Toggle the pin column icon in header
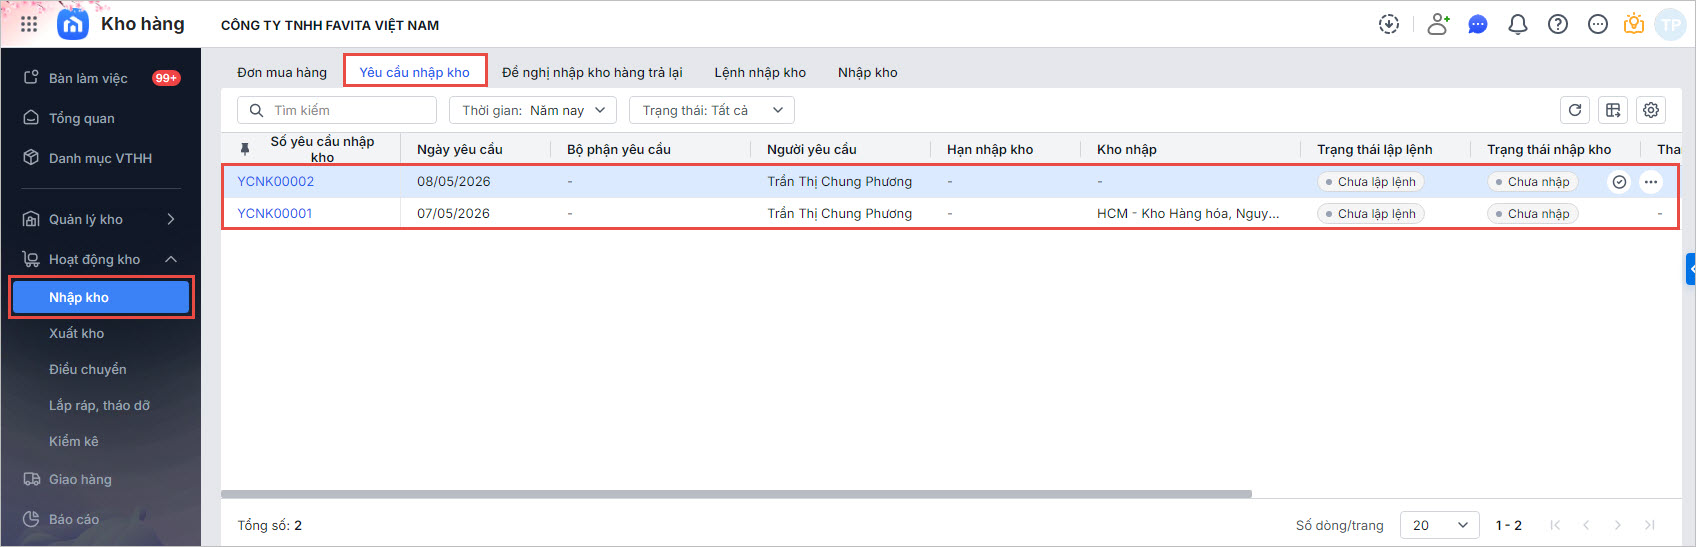 [x=245, y=149]
